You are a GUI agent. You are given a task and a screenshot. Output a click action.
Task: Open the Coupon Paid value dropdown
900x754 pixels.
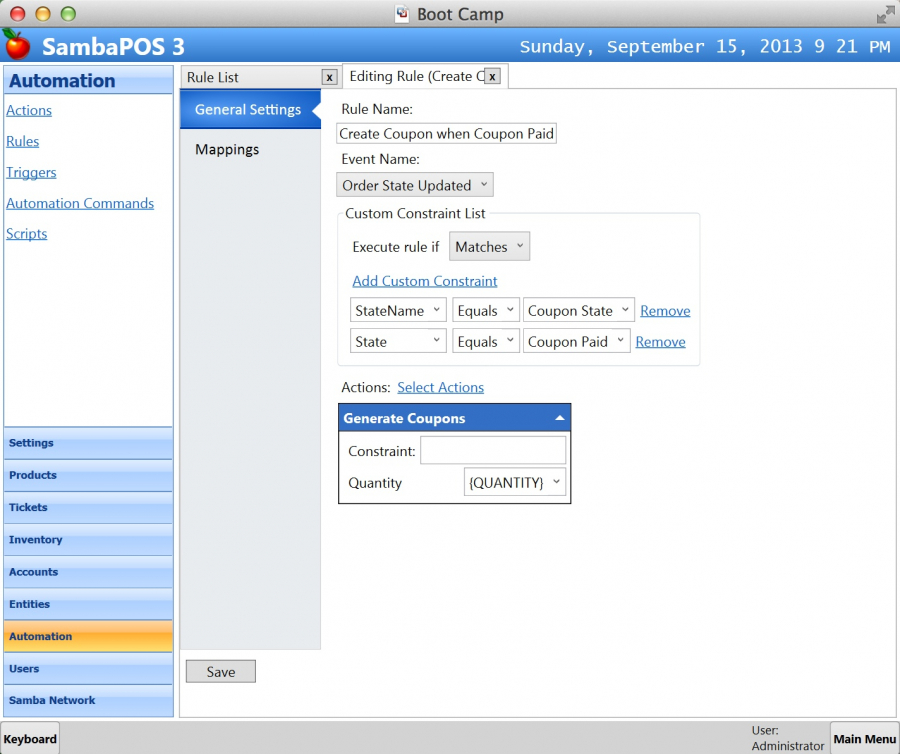pyautogui.click(x=576, y=342)
